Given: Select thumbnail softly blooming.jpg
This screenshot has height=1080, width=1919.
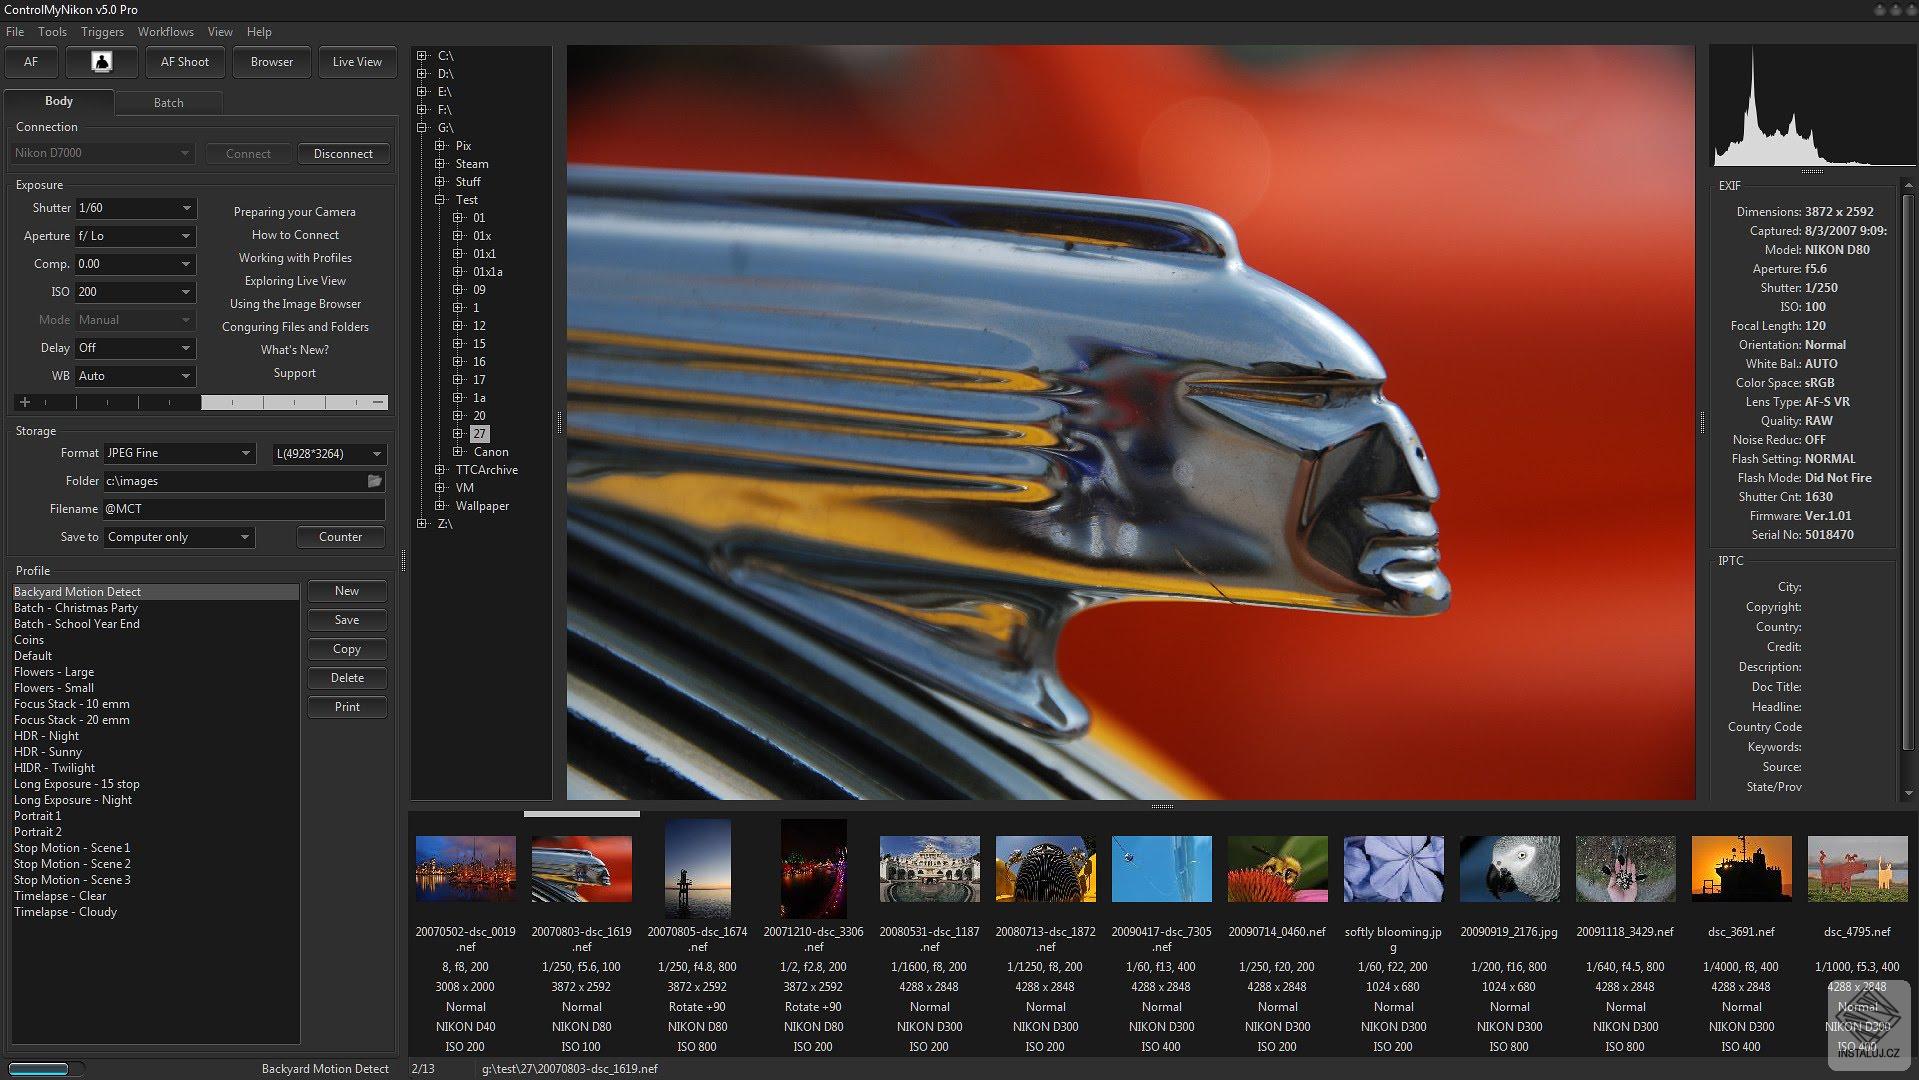Looking at the screenshot, I should point(1393,870).
